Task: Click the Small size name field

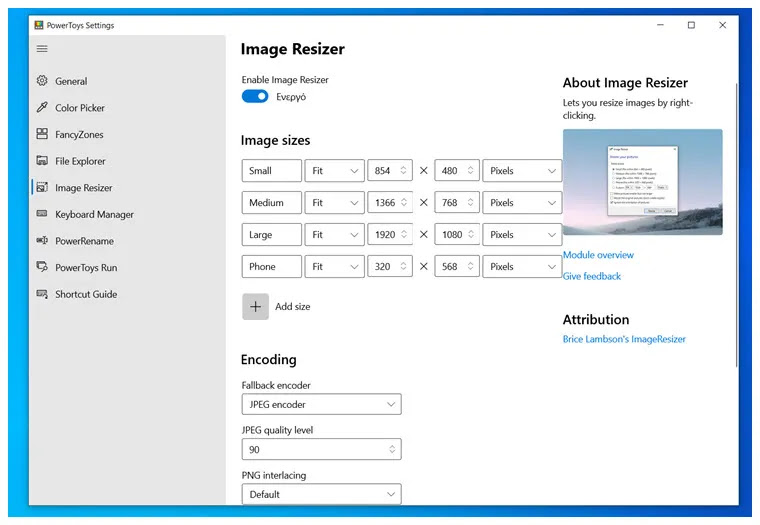Action: (271, 171)
